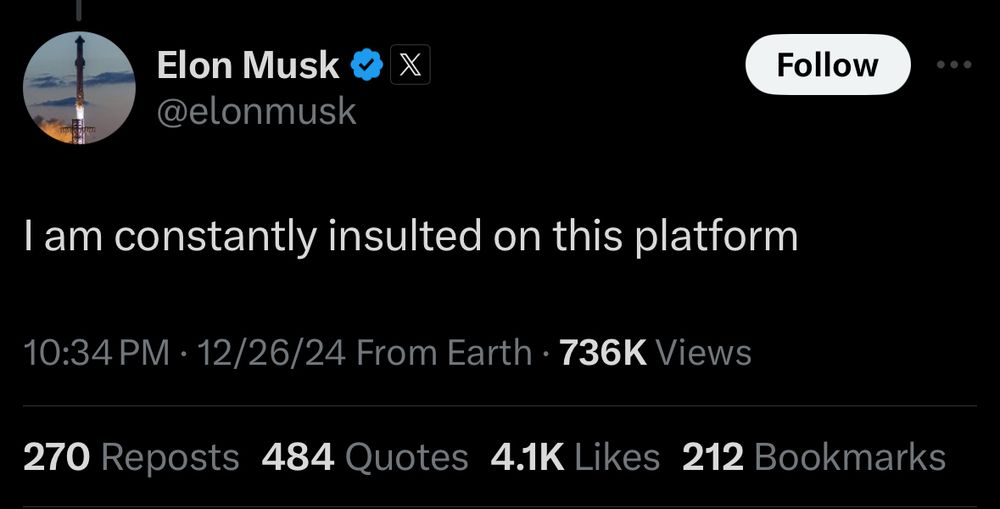Select the tweet text about being insulted
The height and width of the screenshot is (509, 1000).
point(411,237)
